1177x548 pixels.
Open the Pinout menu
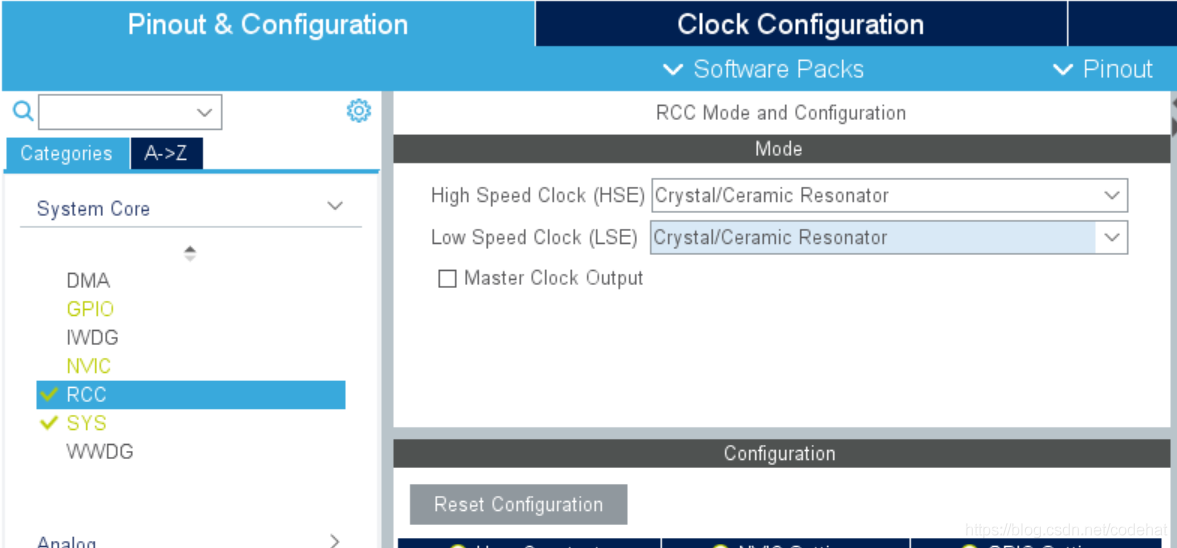(1103, 70)
